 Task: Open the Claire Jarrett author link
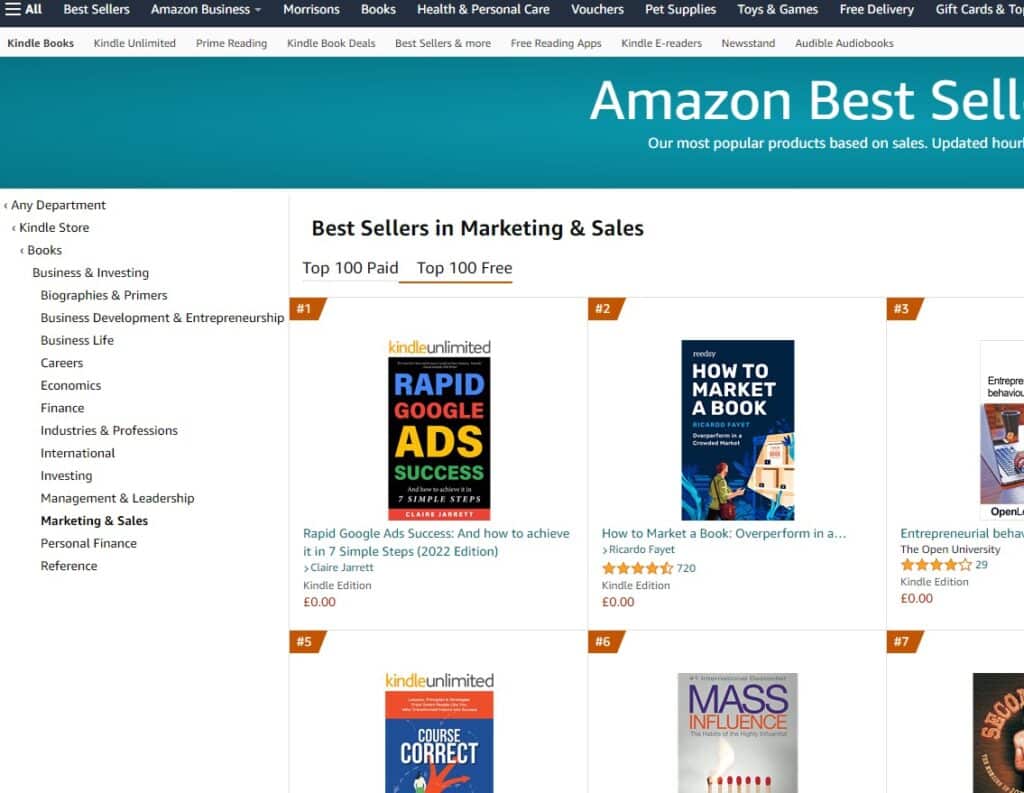340,568
